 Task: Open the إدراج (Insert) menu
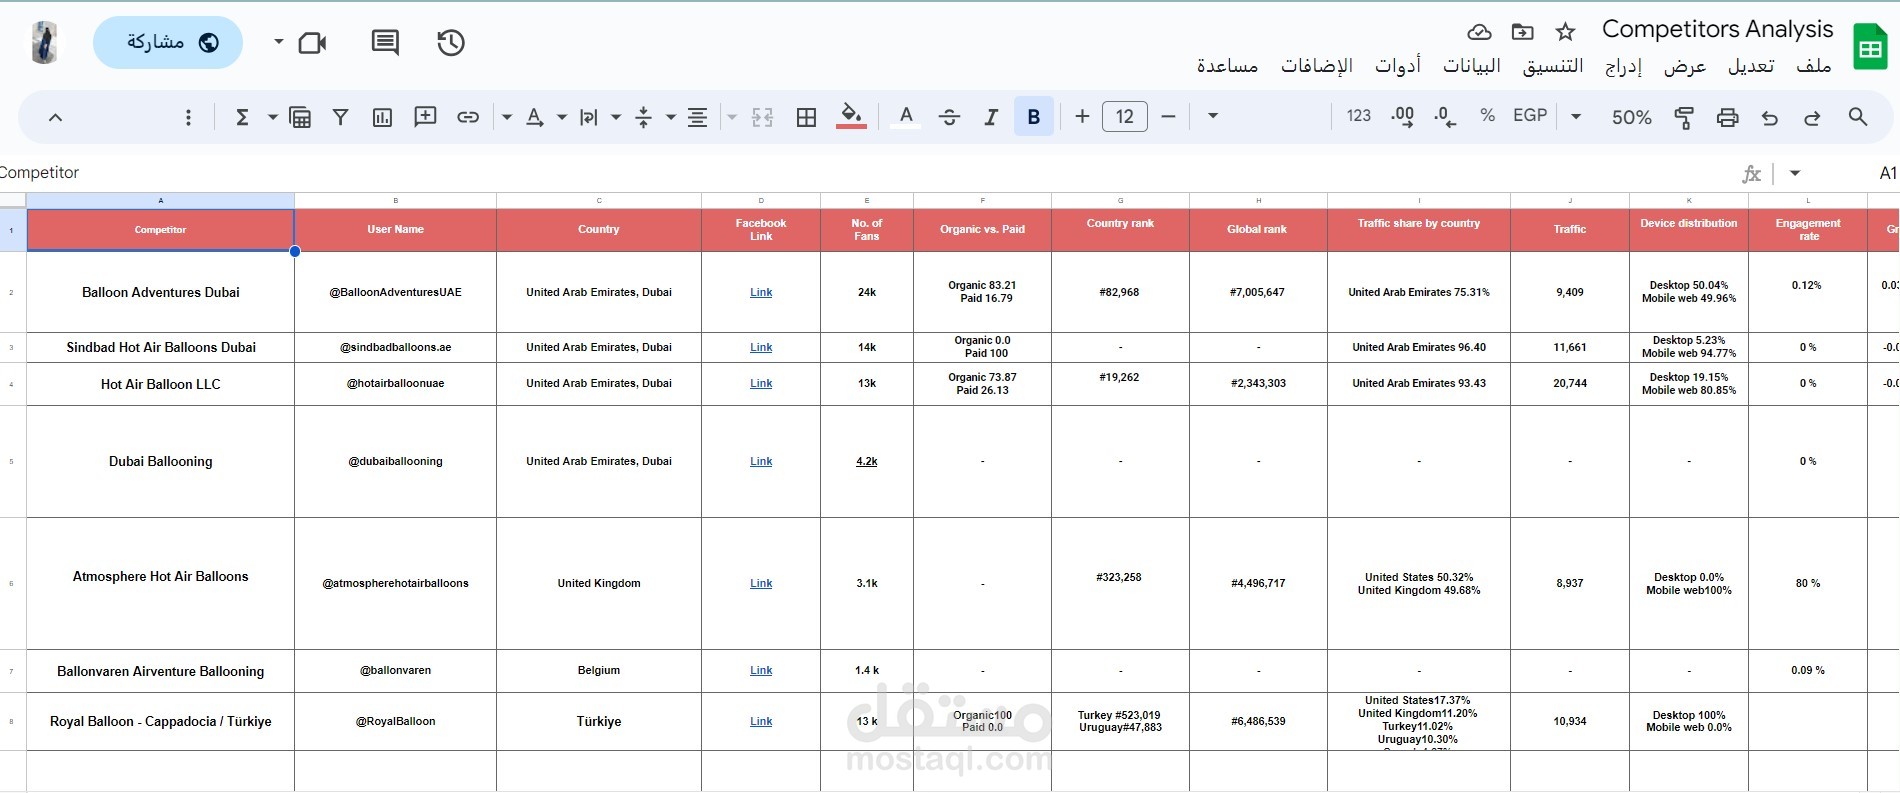[x=1624, y=66]
